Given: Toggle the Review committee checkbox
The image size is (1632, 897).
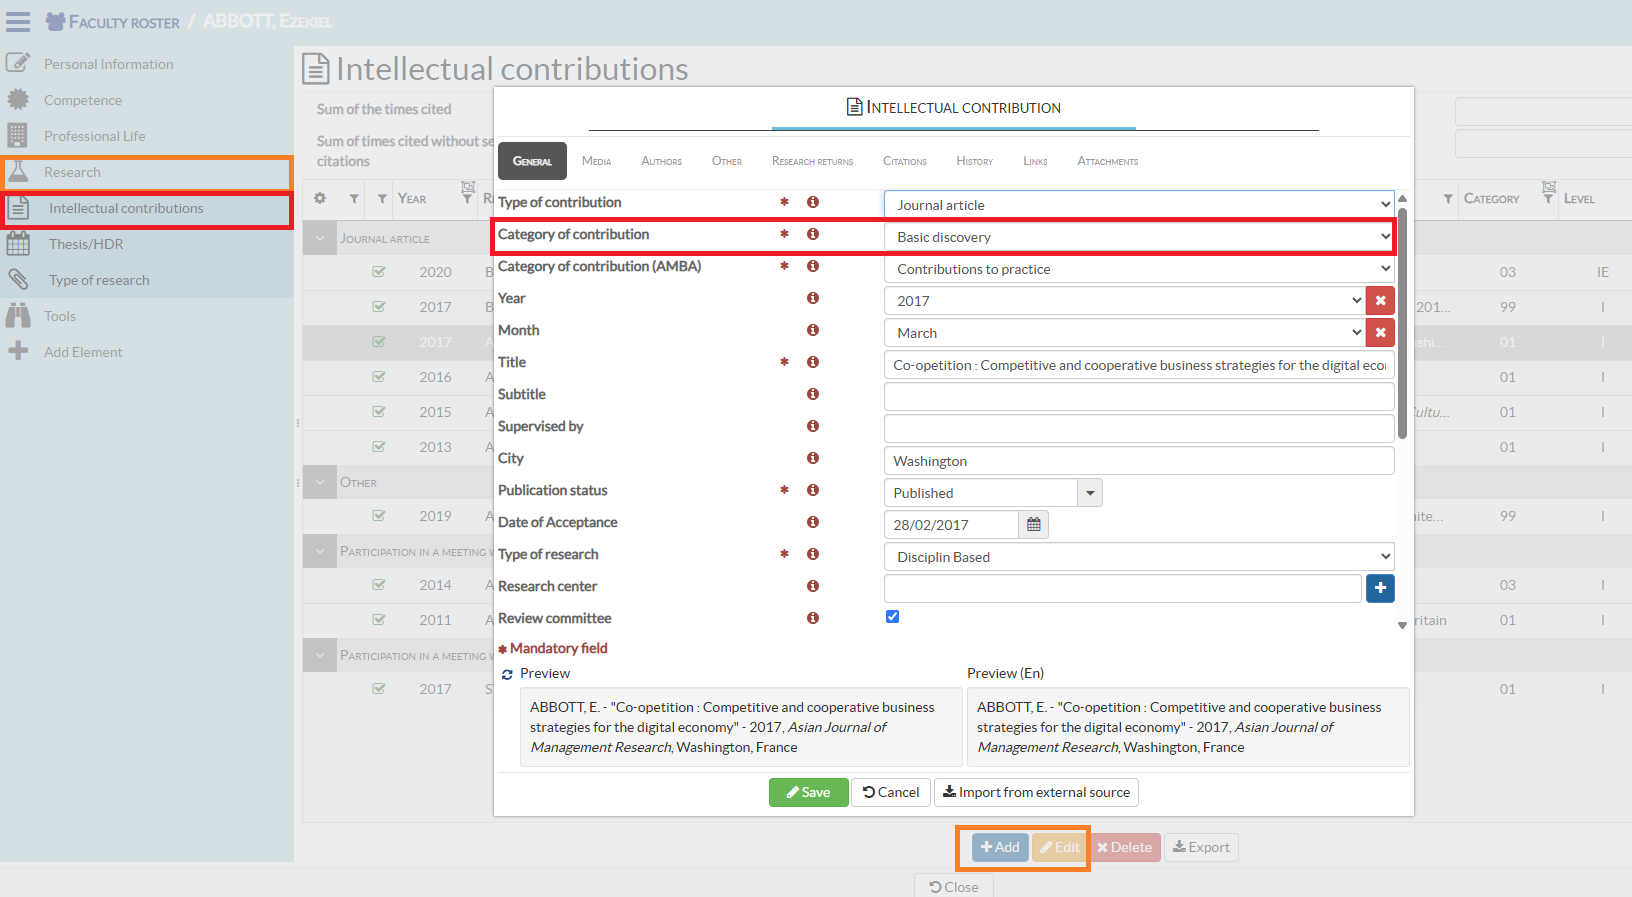Looking at the screenshot, I should point(892,617).
